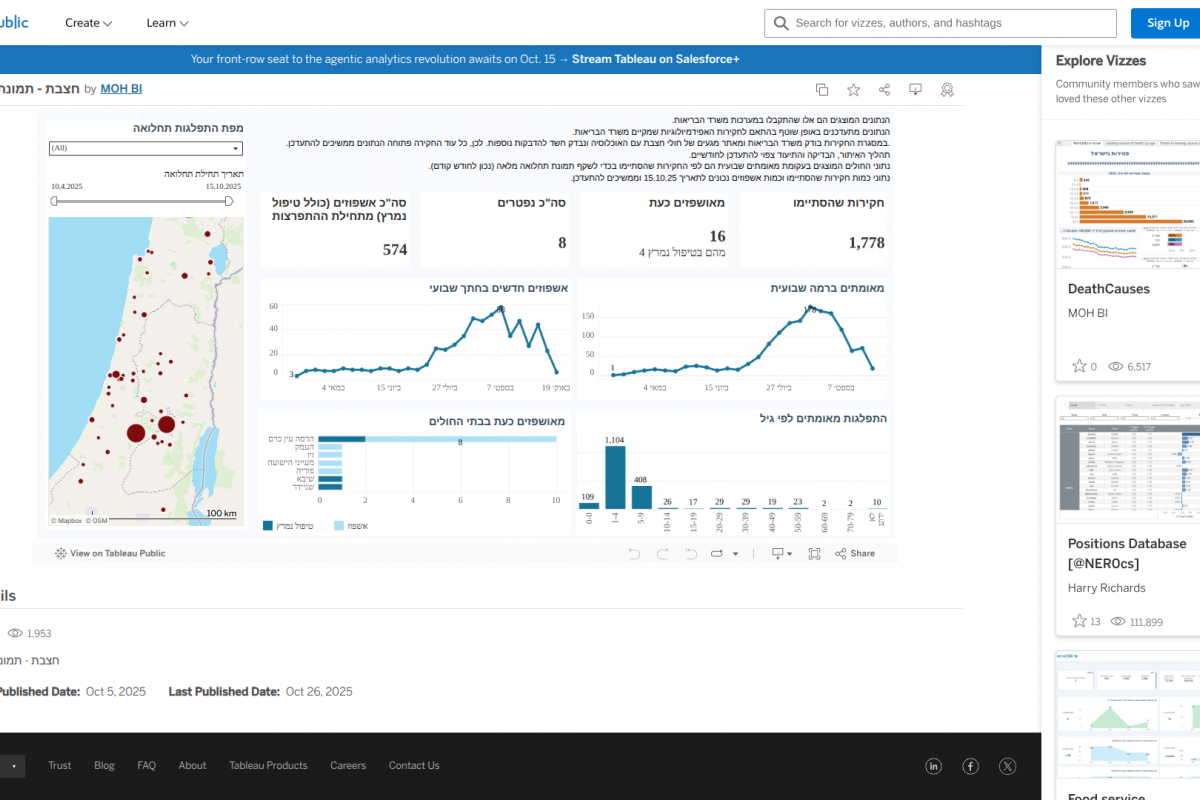Image resolution: width=1200 pixels, height=800 pixels.
Task: Open the download dropdown in the viz toolbar
Action: click(781, 553)
